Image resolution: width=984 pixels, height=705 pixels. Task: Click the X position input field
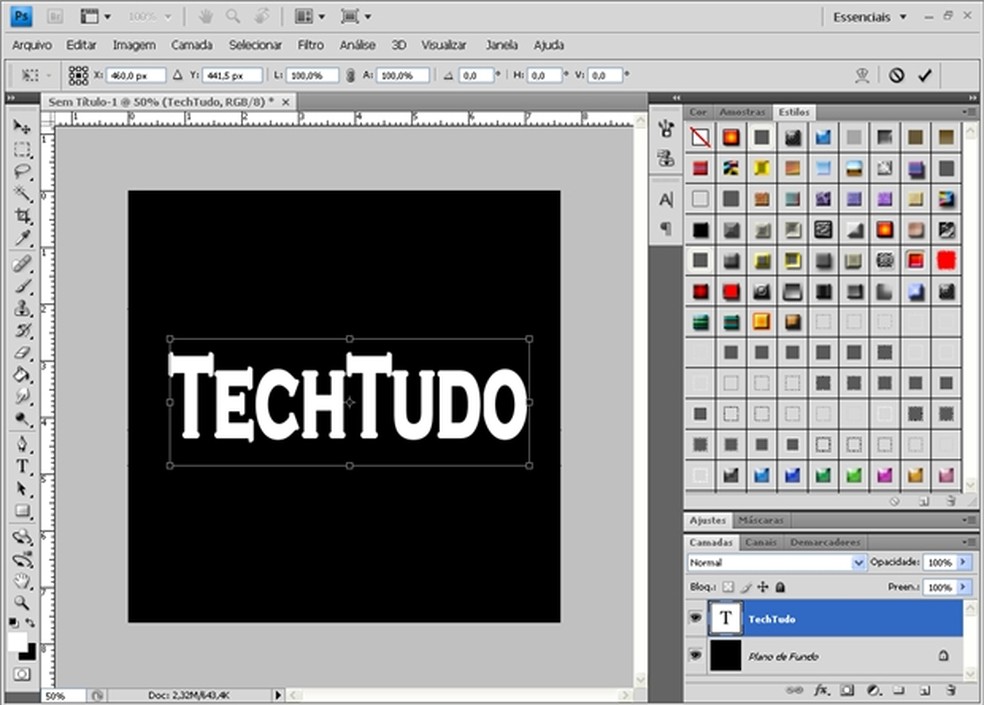136,75
